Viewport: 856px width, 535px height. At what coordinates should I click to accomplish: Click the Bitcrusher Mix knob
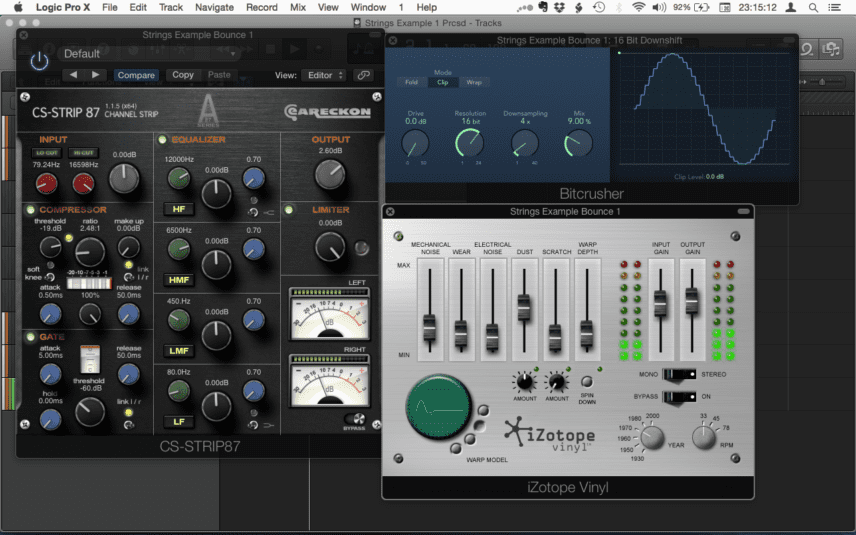578,143
